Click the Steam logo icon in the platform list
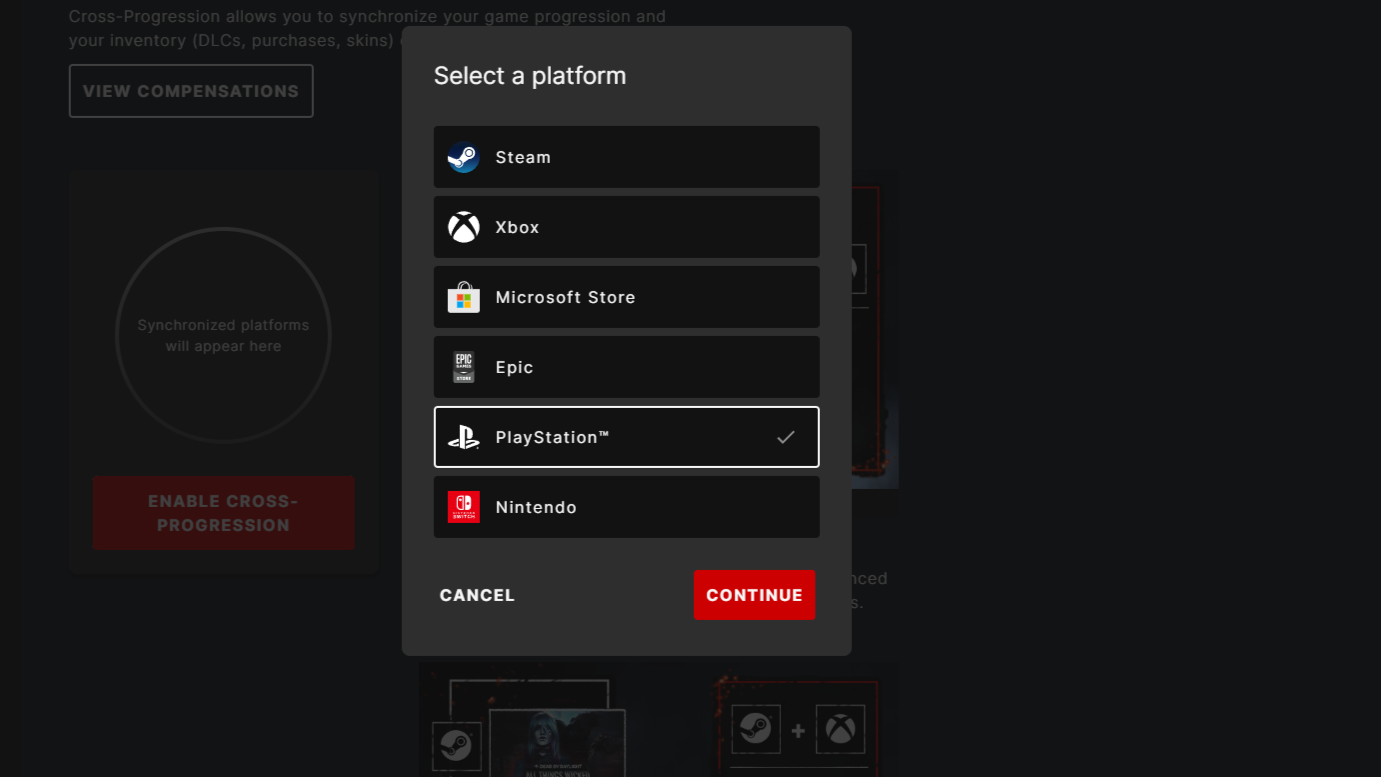The image size is (1381, 777). (463, 157)
